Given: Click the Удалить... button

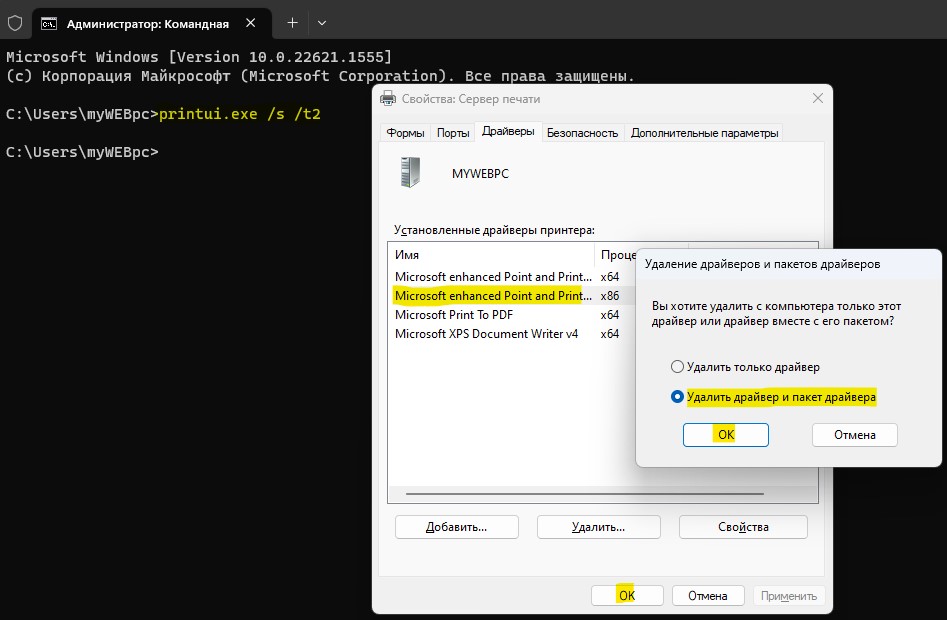Looking at the screenshot, I should pos(599,527).
